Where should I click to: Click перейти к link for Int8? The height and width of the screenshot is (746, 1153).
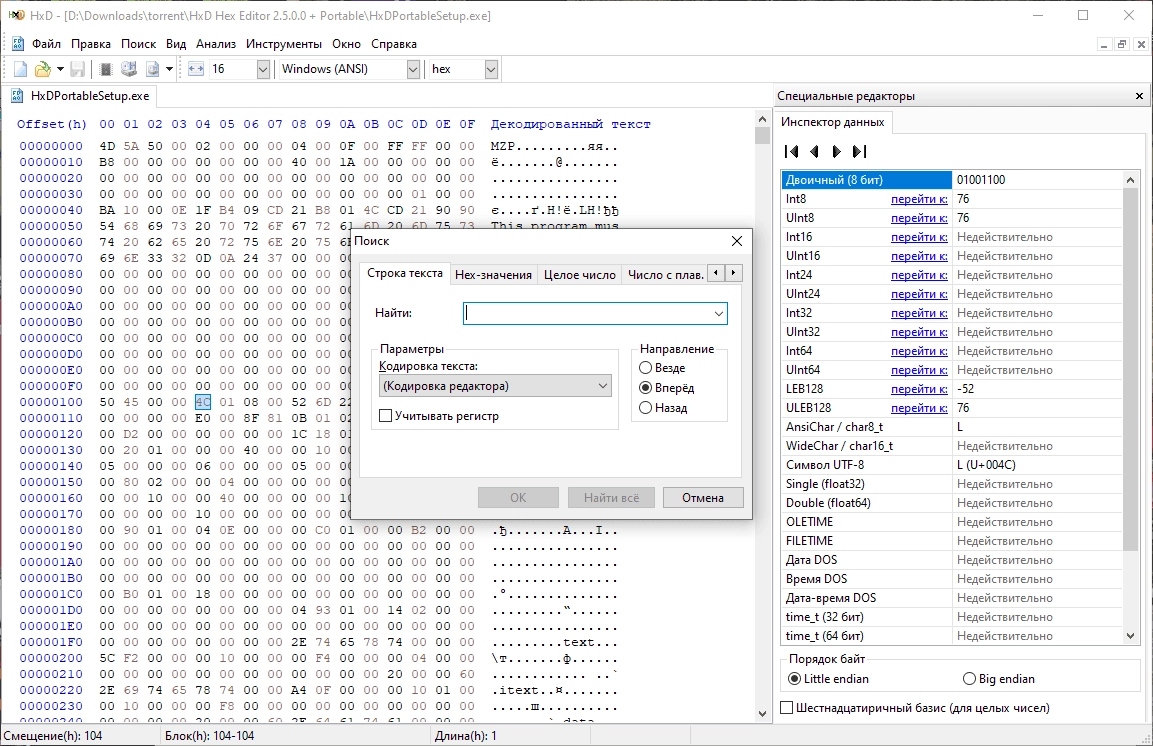(x=919, y=199)
